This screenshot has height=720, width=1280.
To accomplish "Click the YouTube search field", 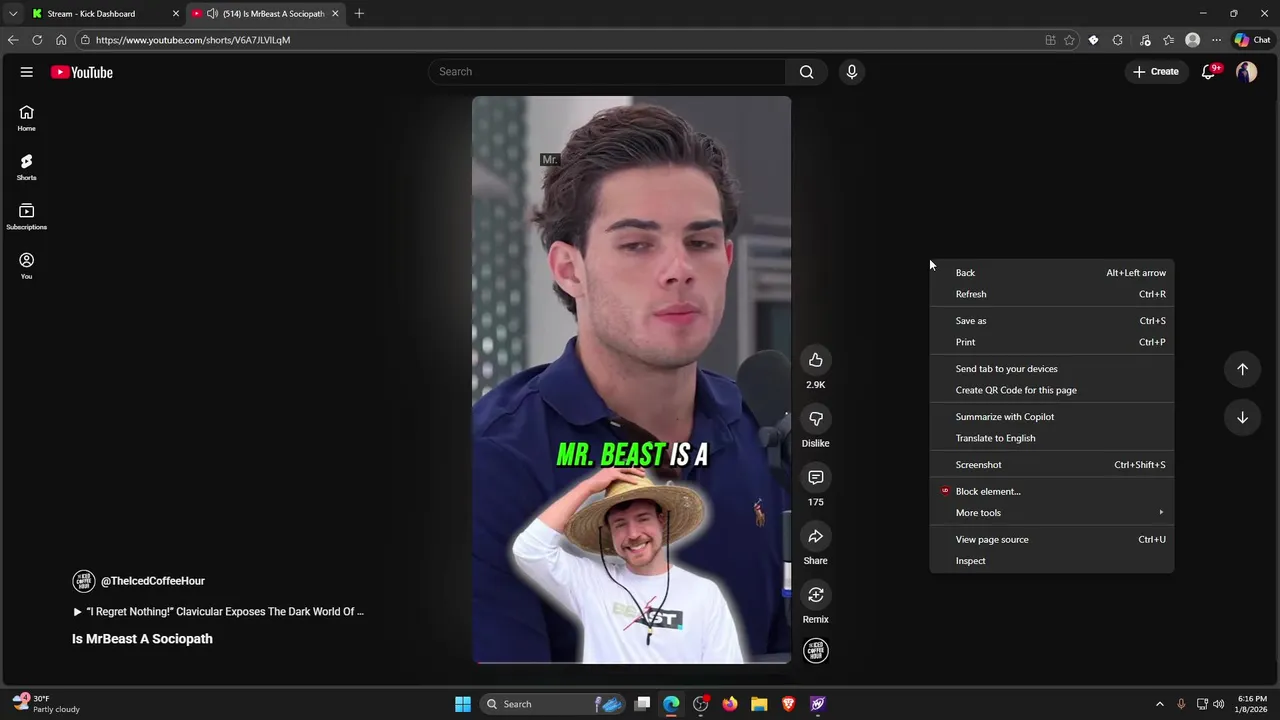I will pos(607,72).
